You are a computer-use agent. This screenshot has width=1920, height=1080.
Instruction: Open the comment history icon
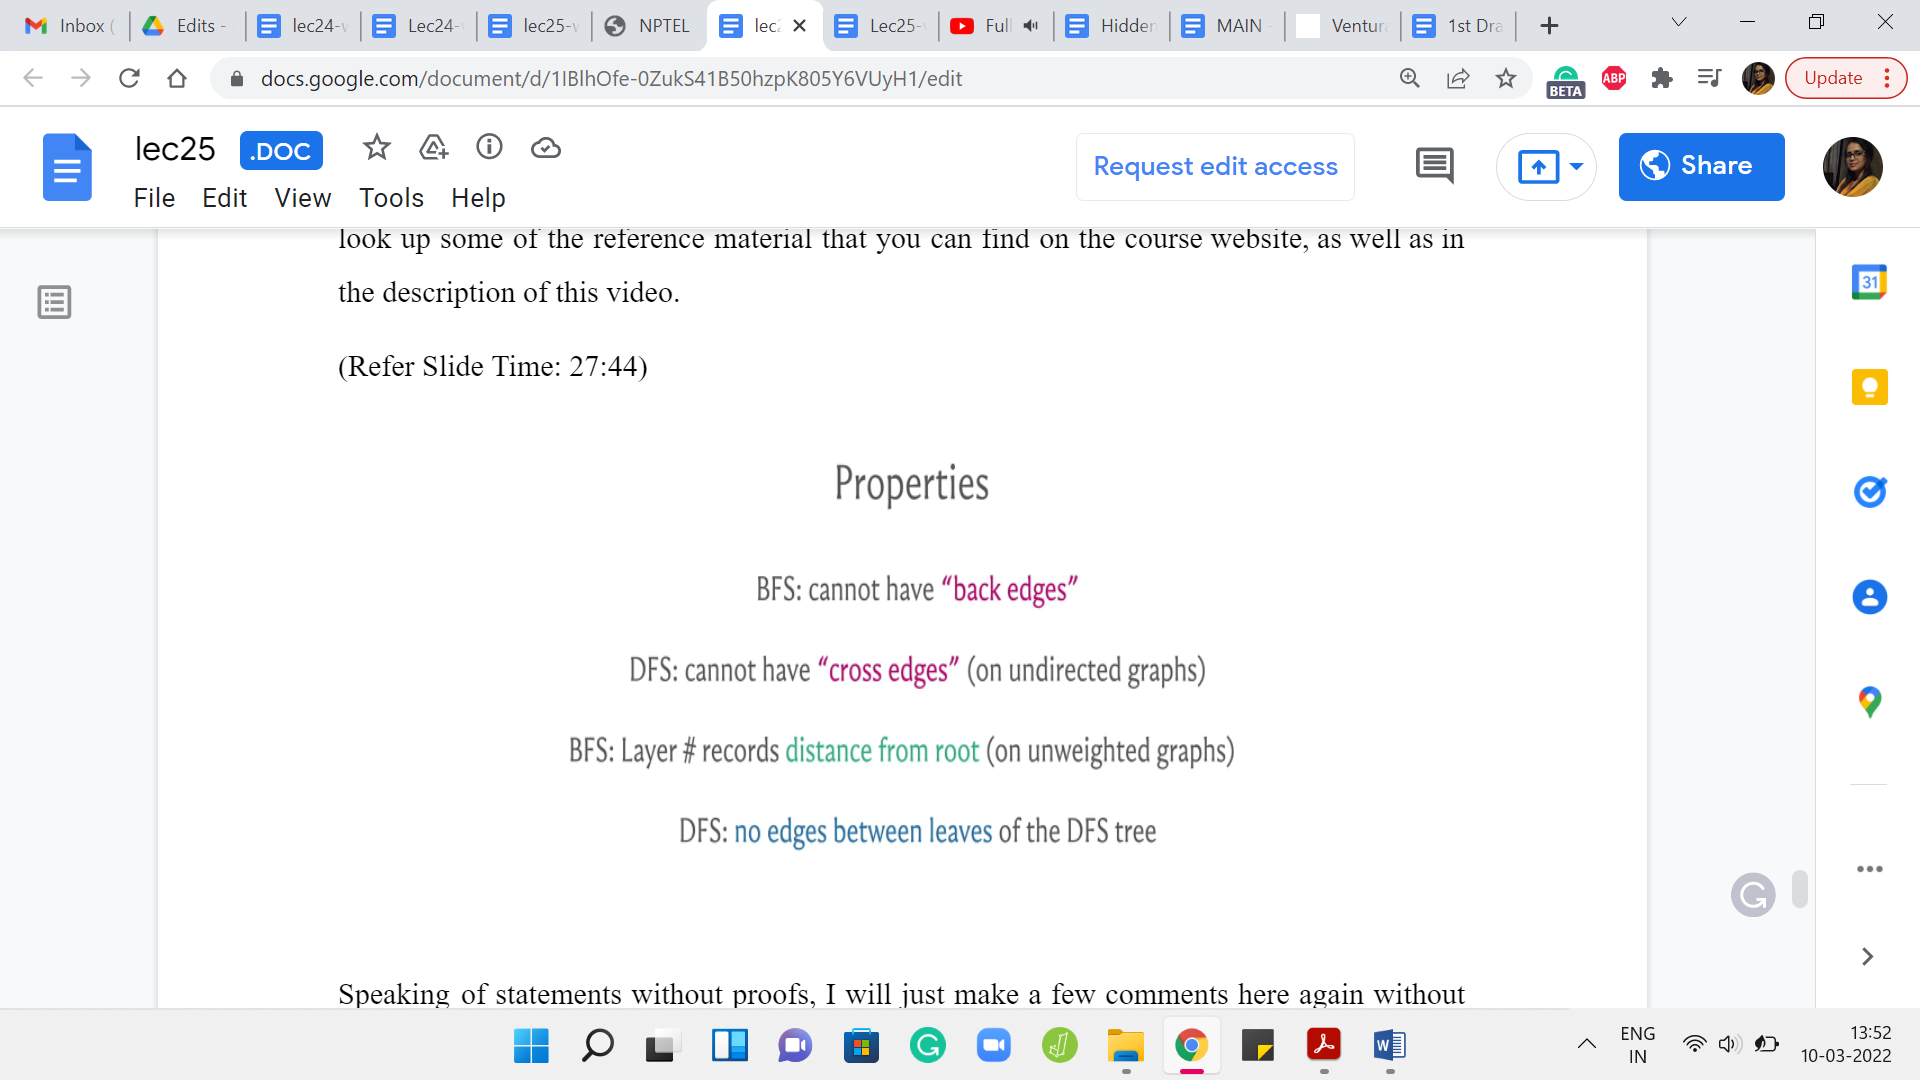click(1434, 166)
